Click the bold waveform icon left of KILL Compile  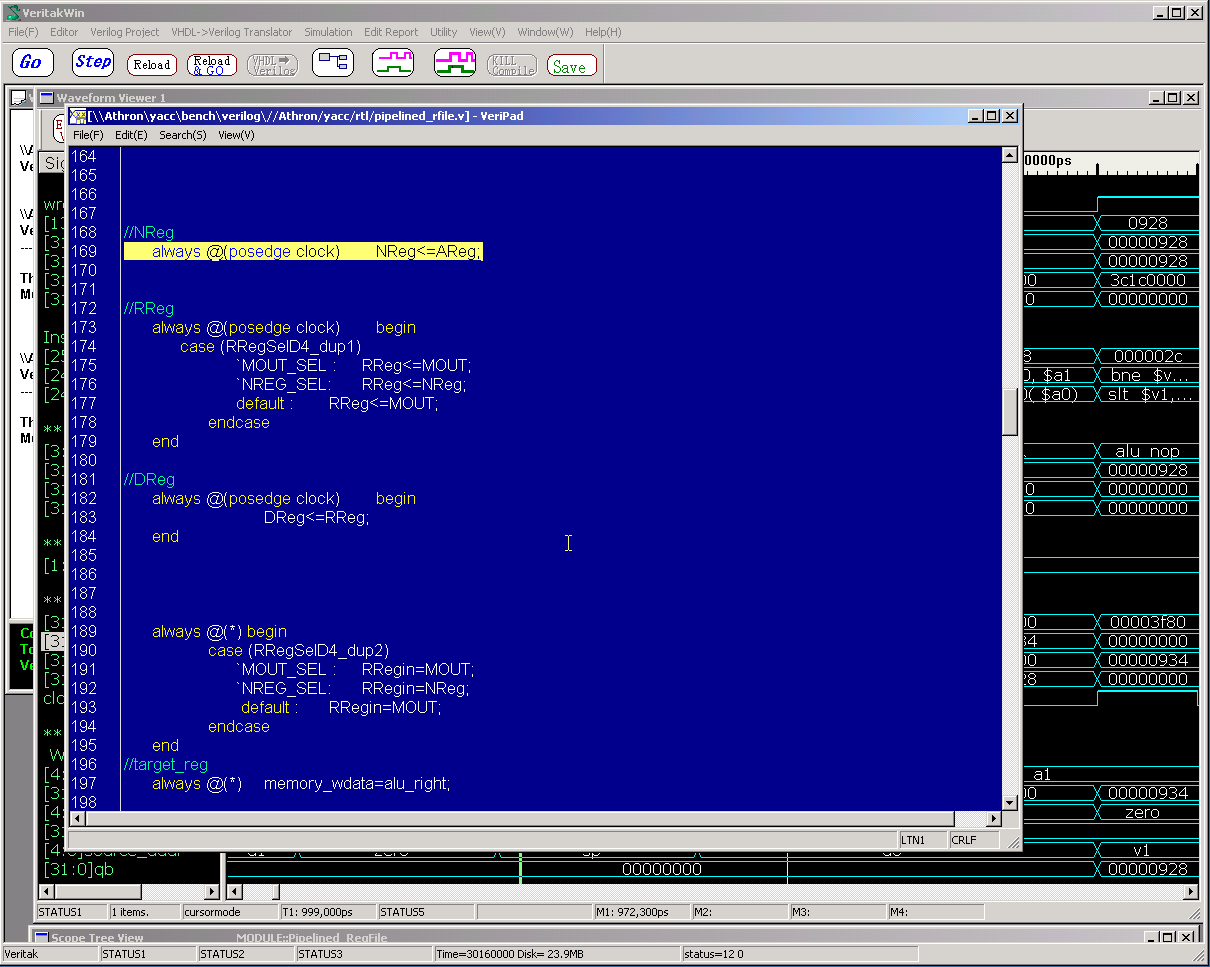(455, 62)
